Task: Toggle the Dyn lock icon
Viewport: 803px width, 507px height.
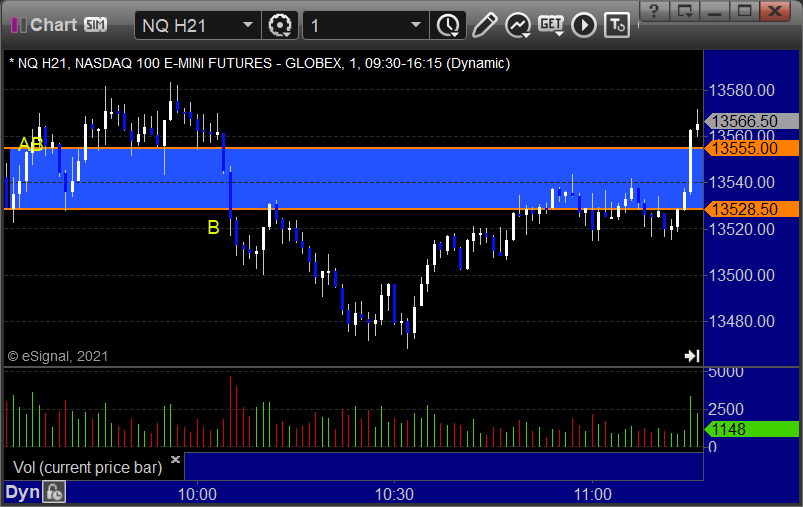Action: pos(54,493)
